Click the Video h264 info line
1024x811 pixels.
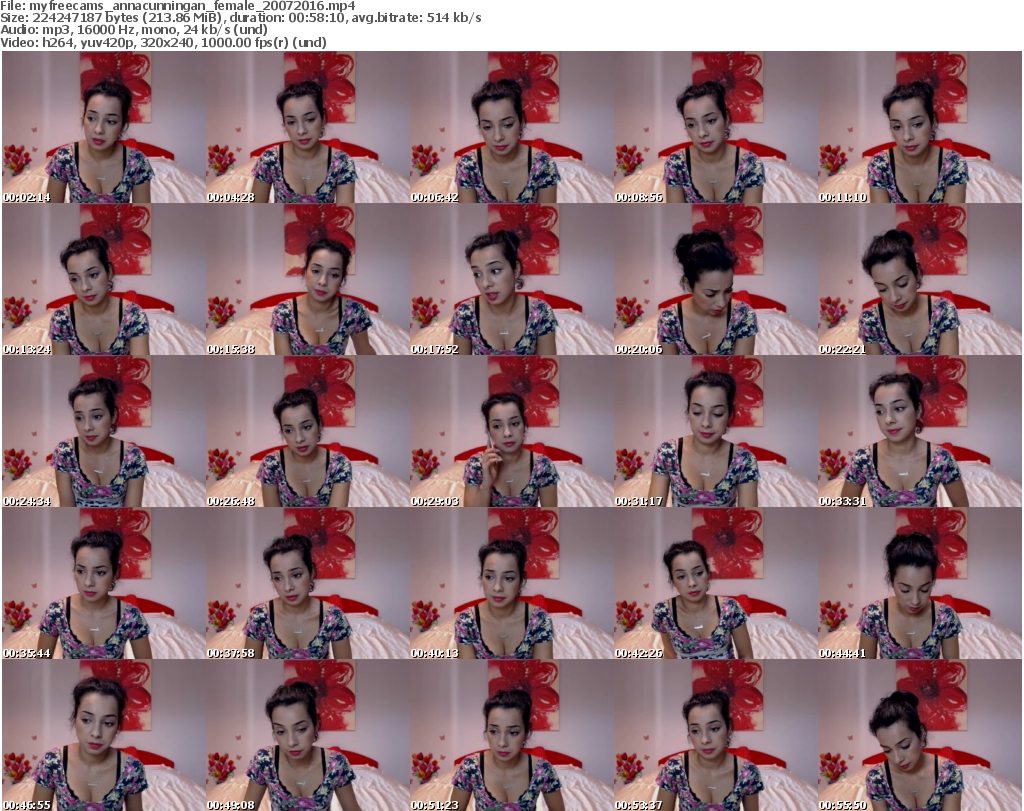[163, 42]
